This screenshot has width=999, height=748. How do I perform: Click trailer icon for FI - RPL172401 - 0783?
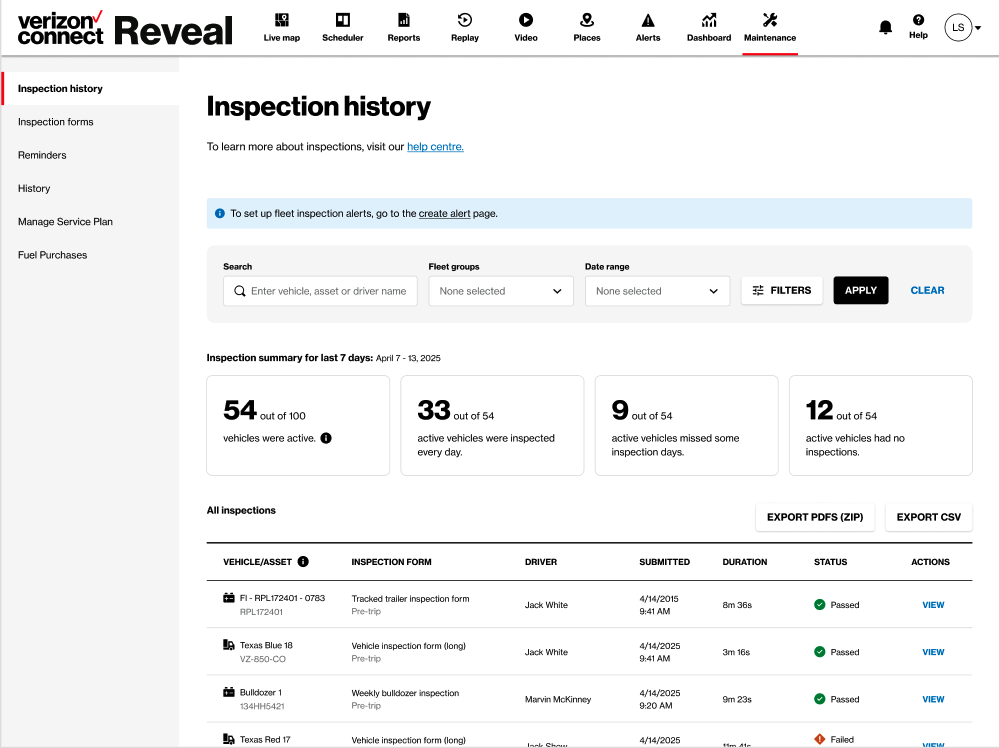(229, 598)
